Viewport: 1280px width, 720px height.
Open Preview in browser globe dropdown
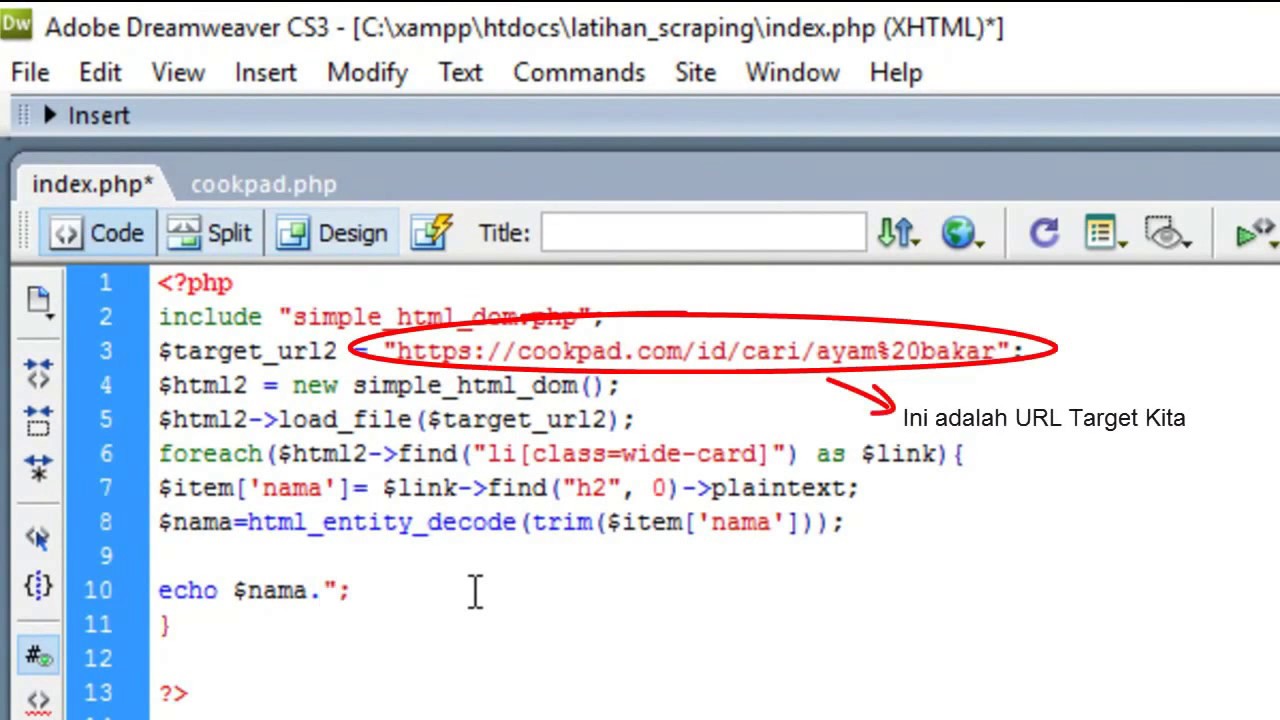click(x=962, y=233)
